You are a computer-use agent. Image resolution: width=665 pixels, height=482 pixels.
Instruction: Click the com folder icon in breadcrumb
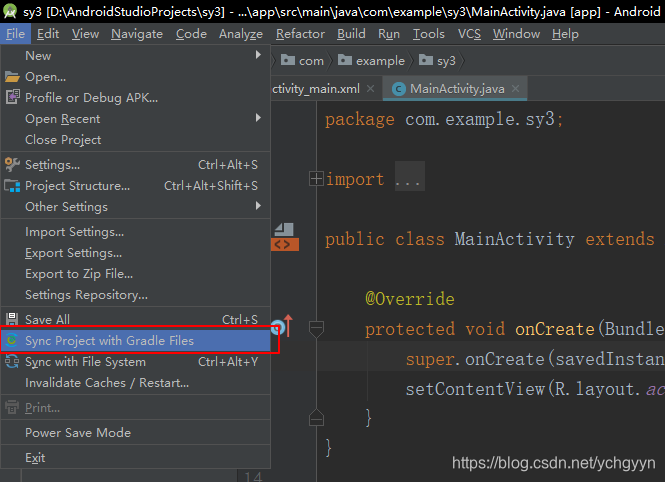[288, 60]
